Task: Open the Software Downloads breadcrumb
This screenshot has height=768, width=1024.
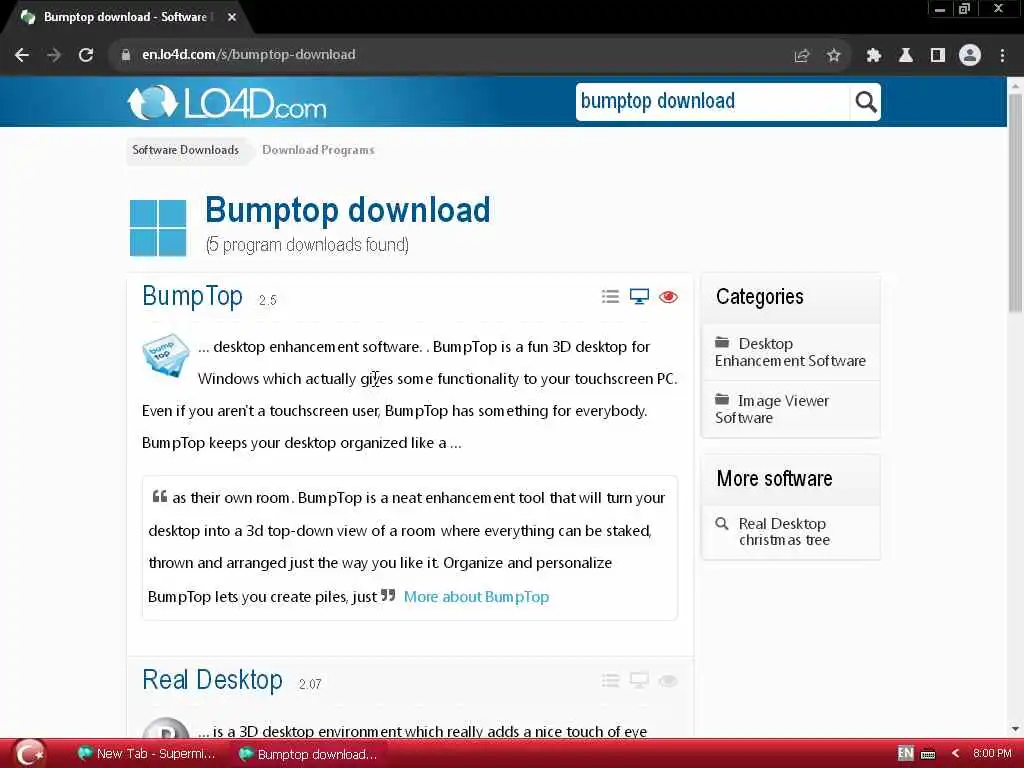Action: pos(185,150)
